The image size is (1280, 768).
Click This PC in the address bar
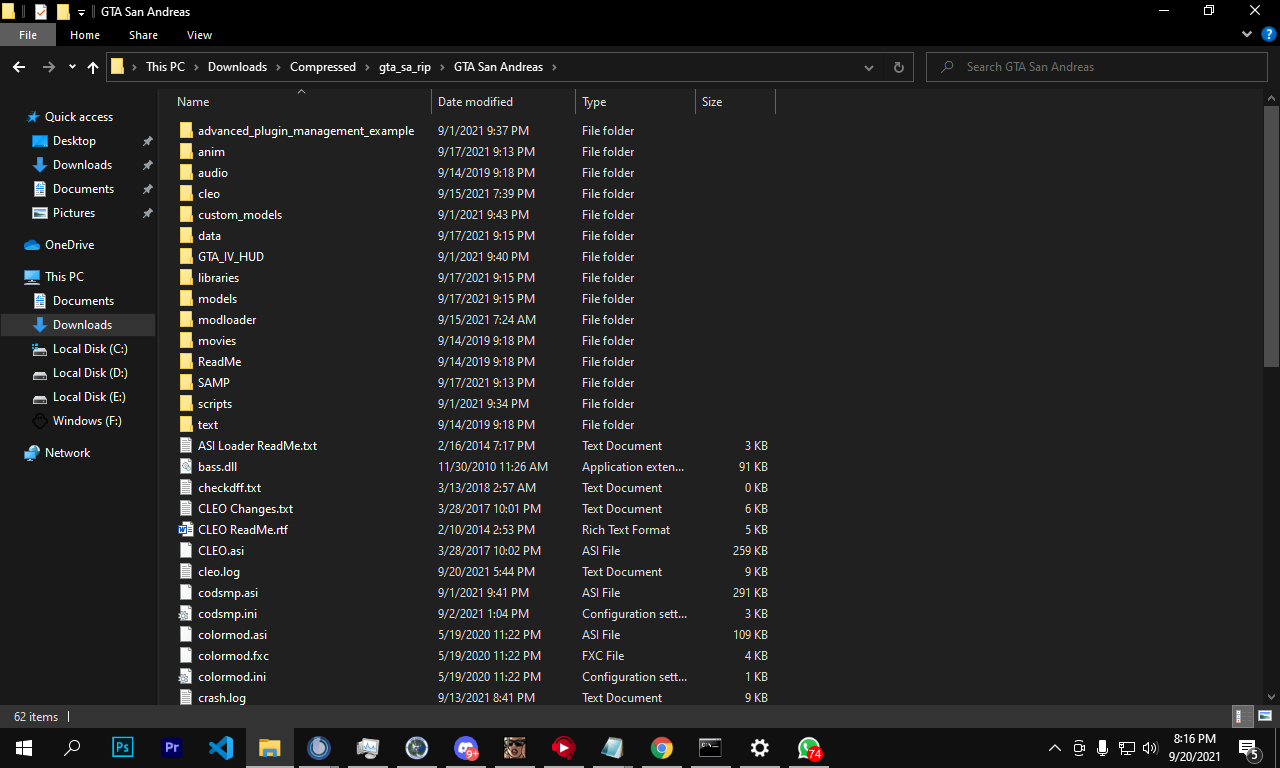click(x=165, y=67)
